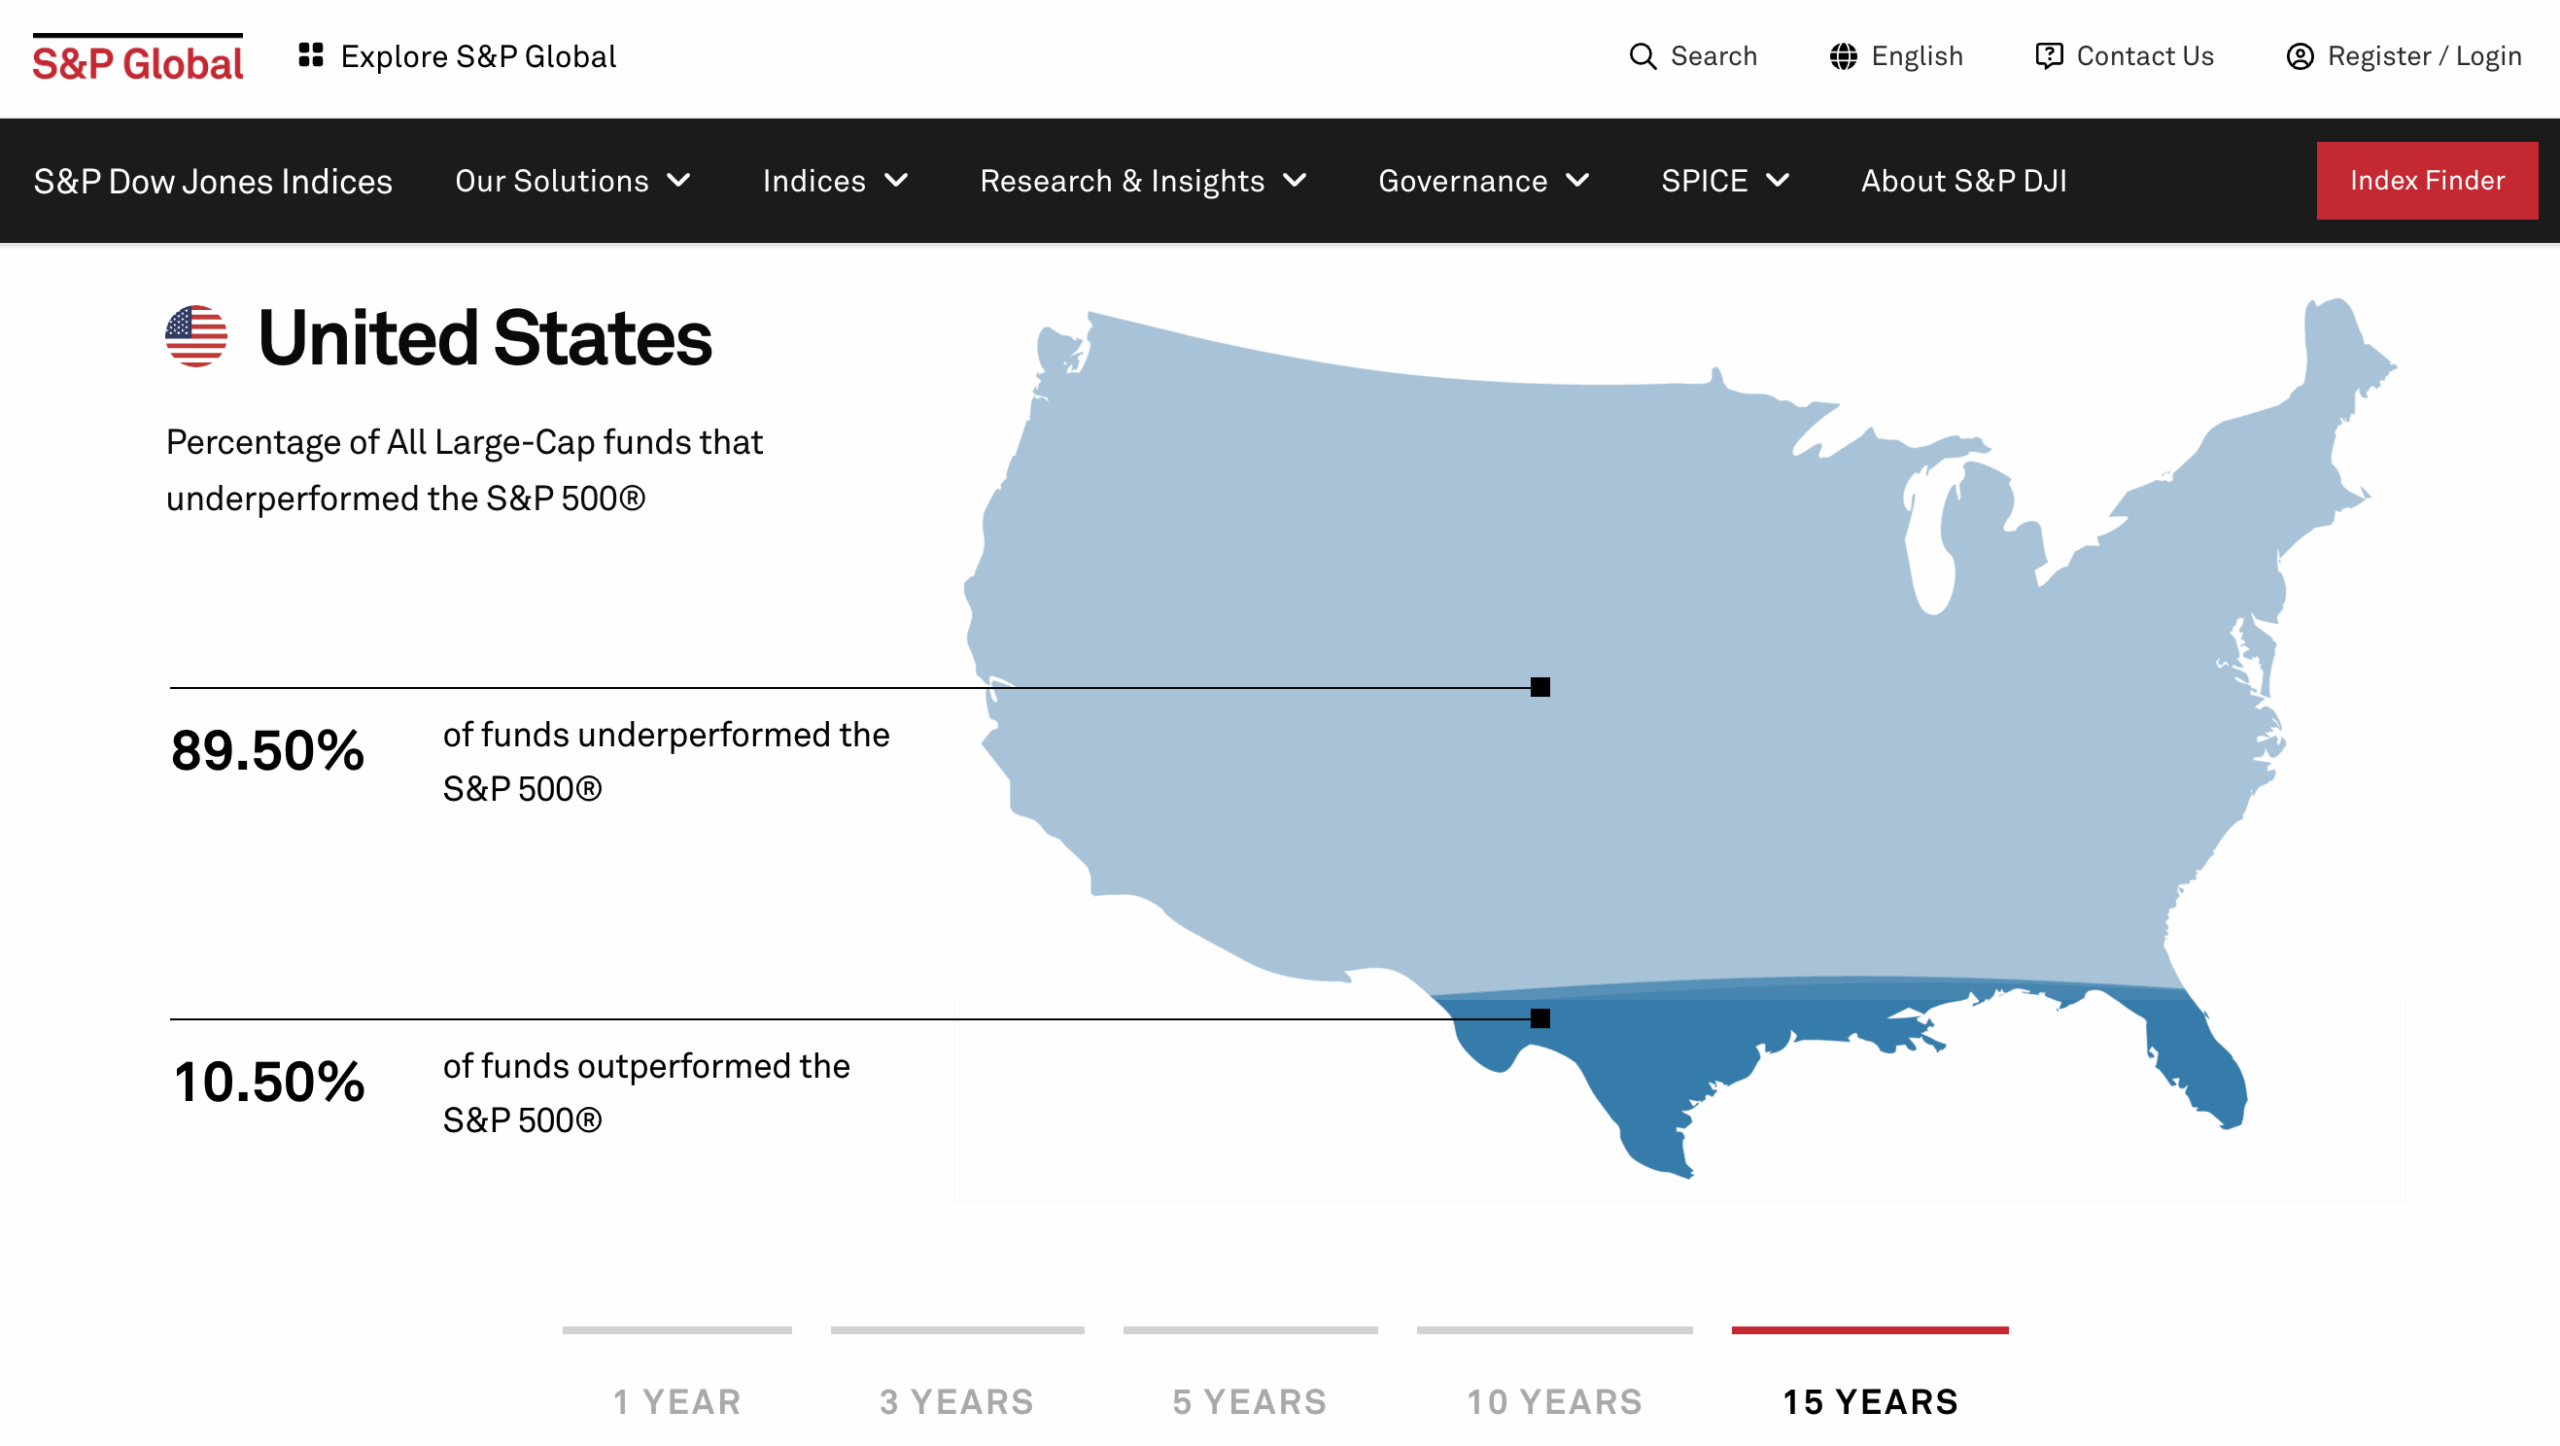
Task: Expand the Research & Insights chevron
Action: tap(1295, 181)
